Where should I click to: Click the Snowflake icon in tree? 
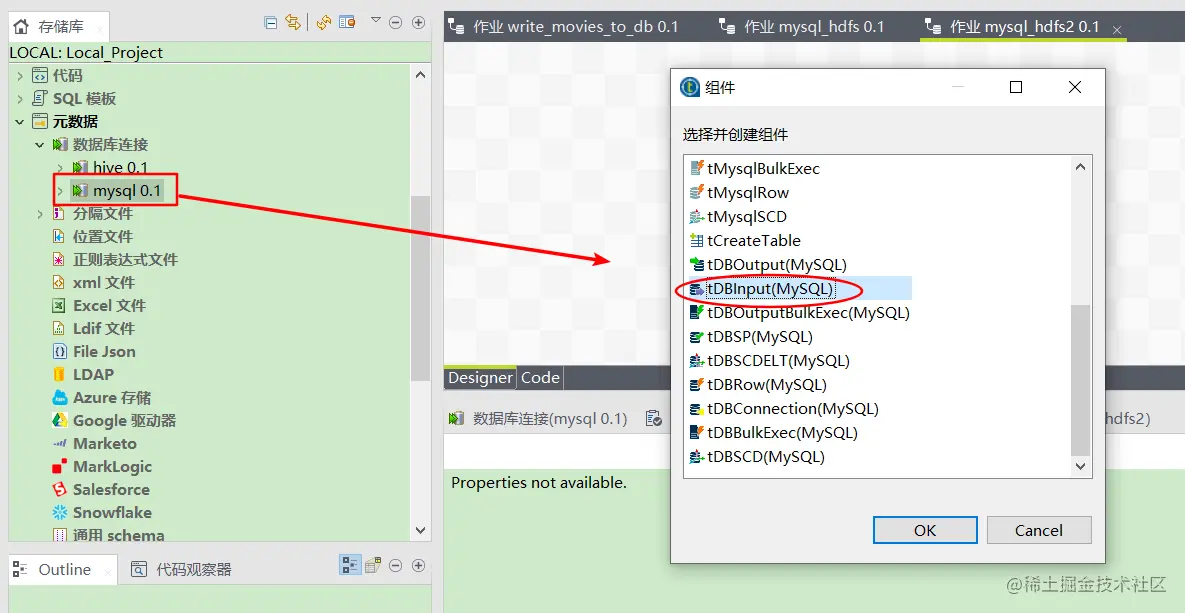point(59,512)
